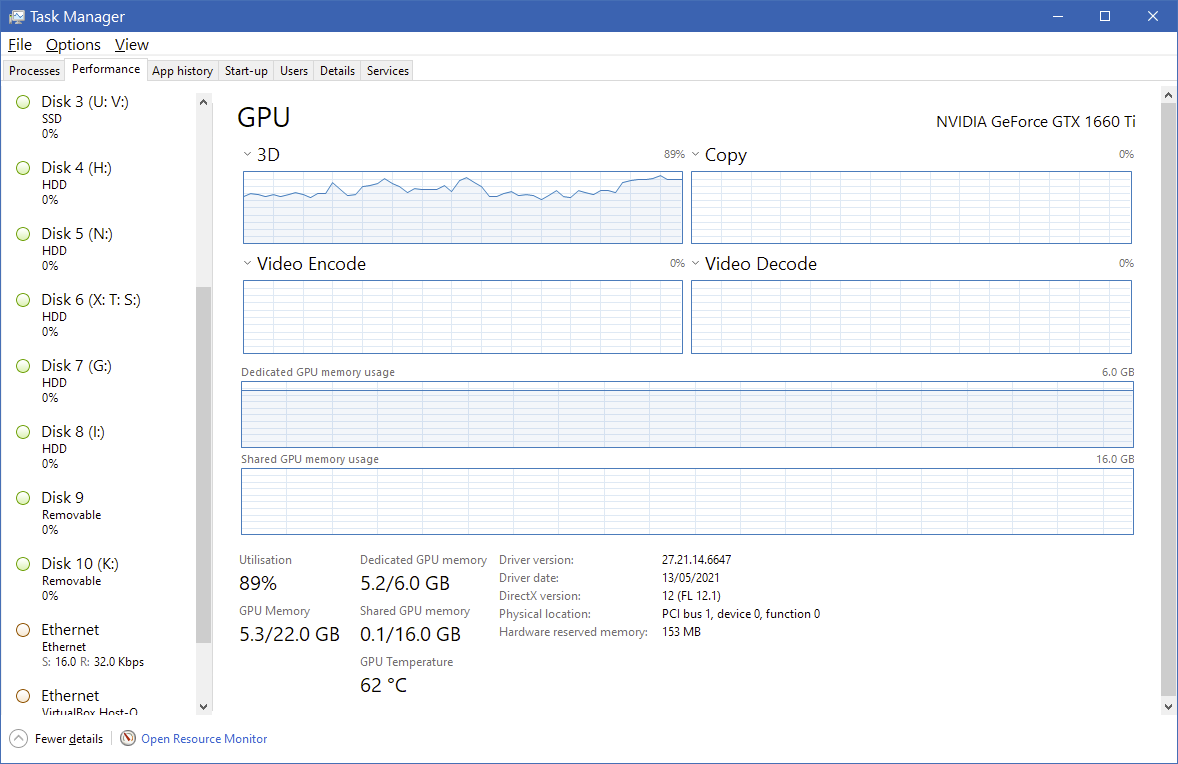This screenshot has width=1178, height=764.
Task: Click the main pane scroll up arrow
Action: pyautogui.click(x=1167, y=95)
